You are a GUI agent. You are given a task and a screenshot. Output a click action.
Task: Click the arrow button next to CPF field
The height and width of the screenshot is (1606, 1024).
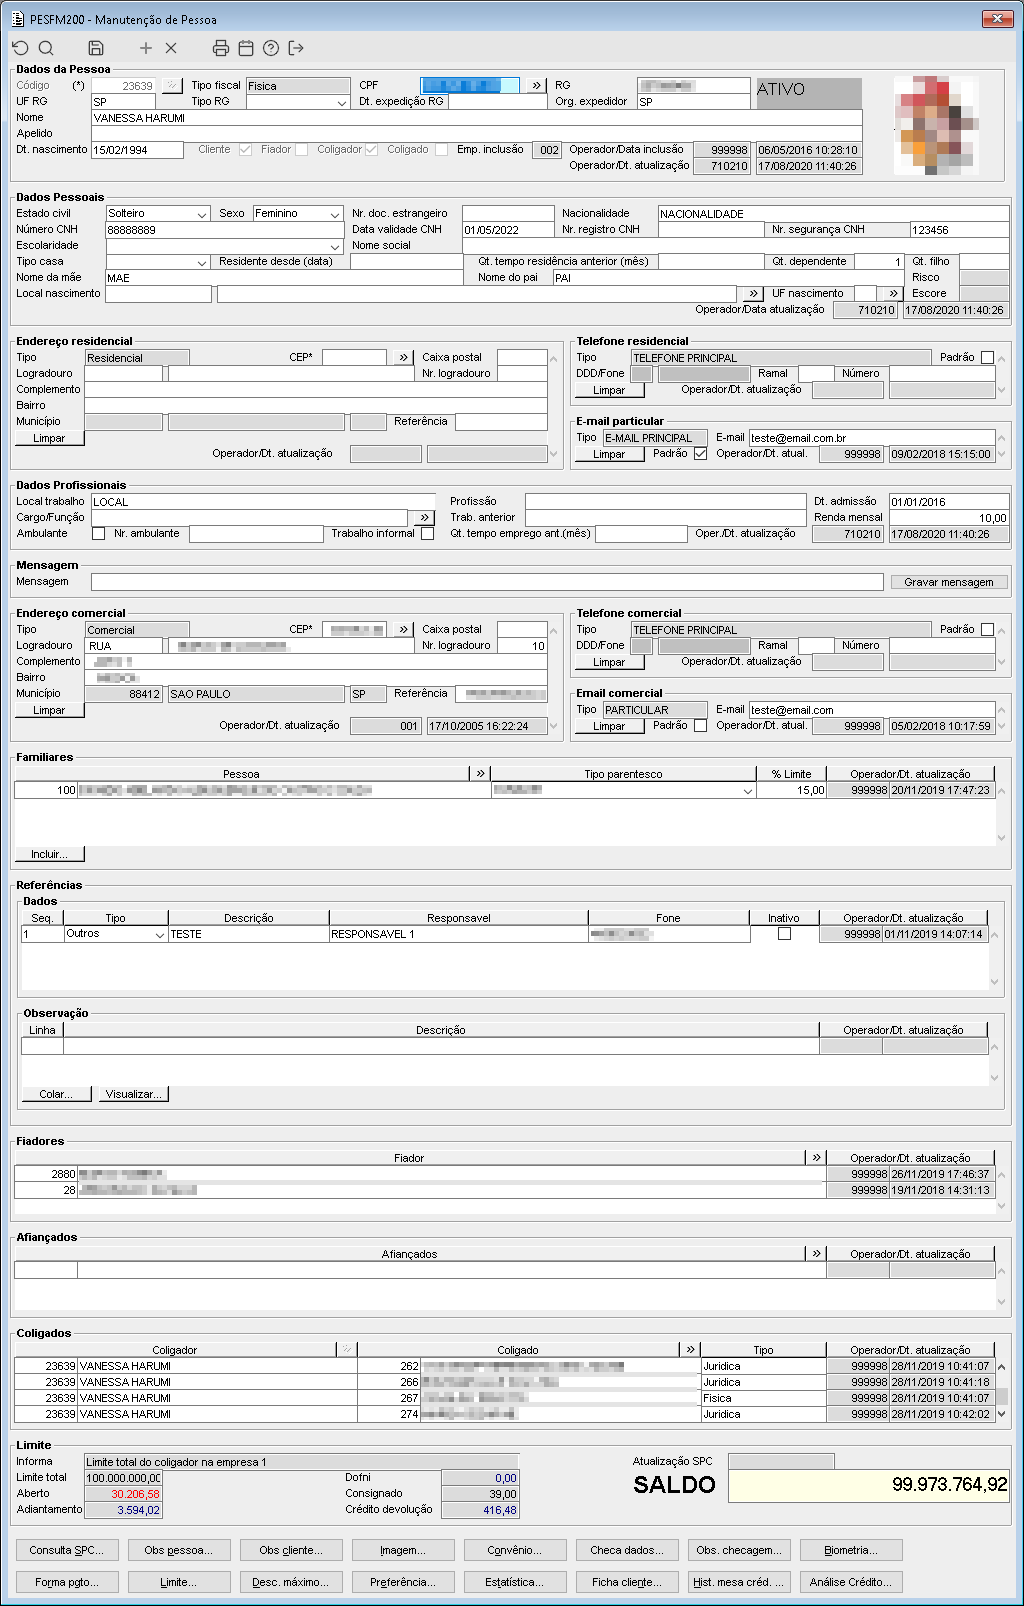[537, 86]
